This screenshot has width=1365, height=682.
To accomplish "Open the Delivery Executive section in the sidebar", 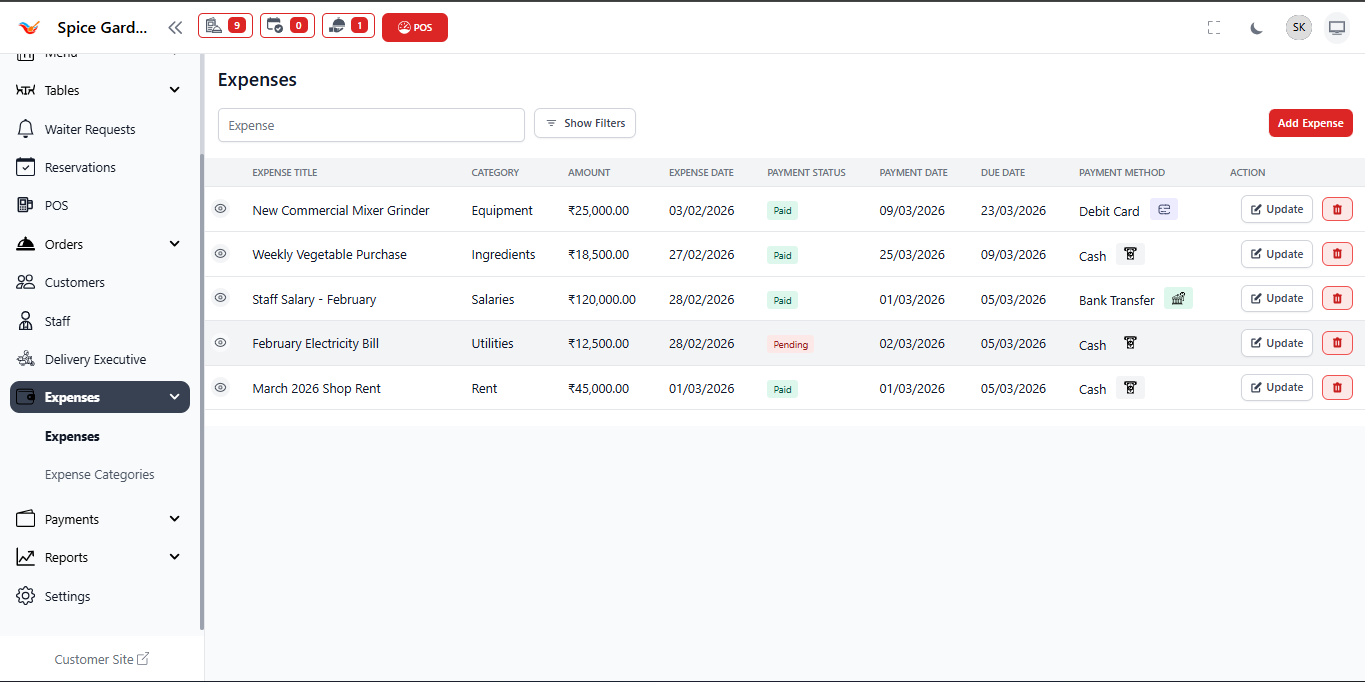I will pos(94,358).
